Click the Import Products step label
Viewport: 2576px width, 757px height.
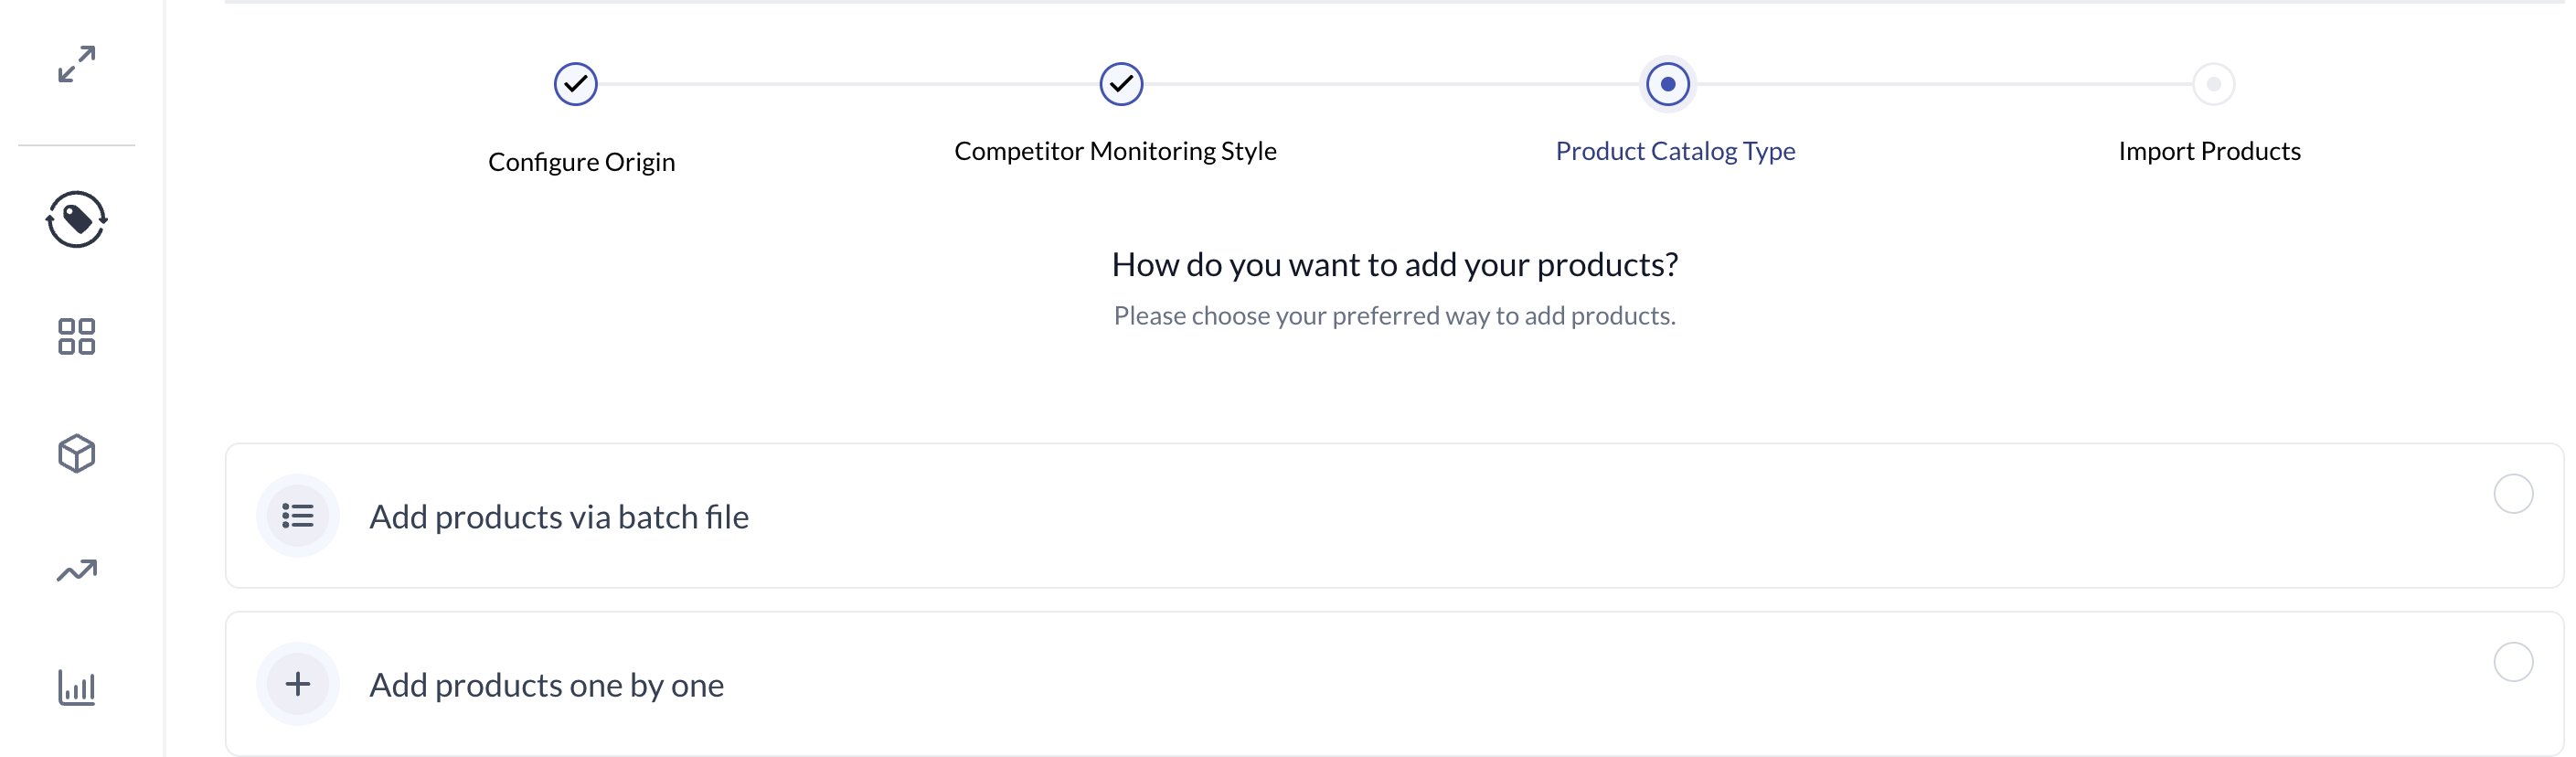[2210, 151]
